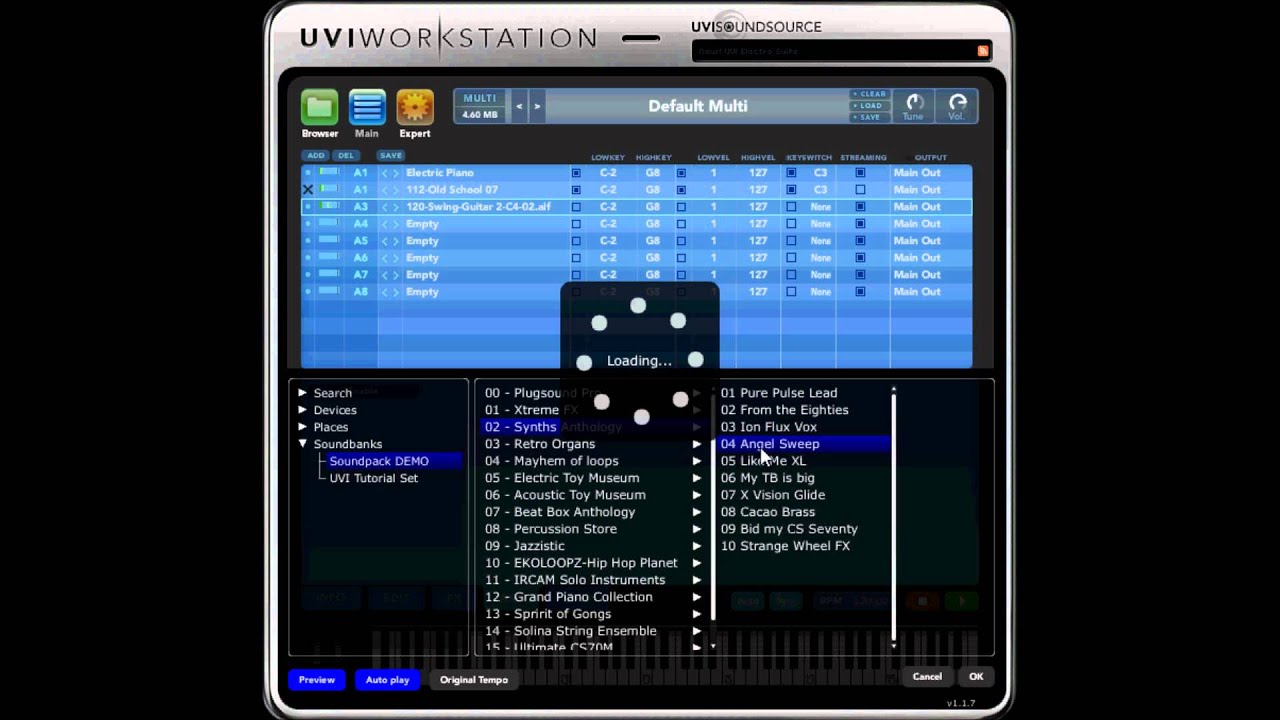This screenshot has width=1280, height=720.
Task: Select next preset arrow for 112-Old School 07
Action: pos(395,190)
